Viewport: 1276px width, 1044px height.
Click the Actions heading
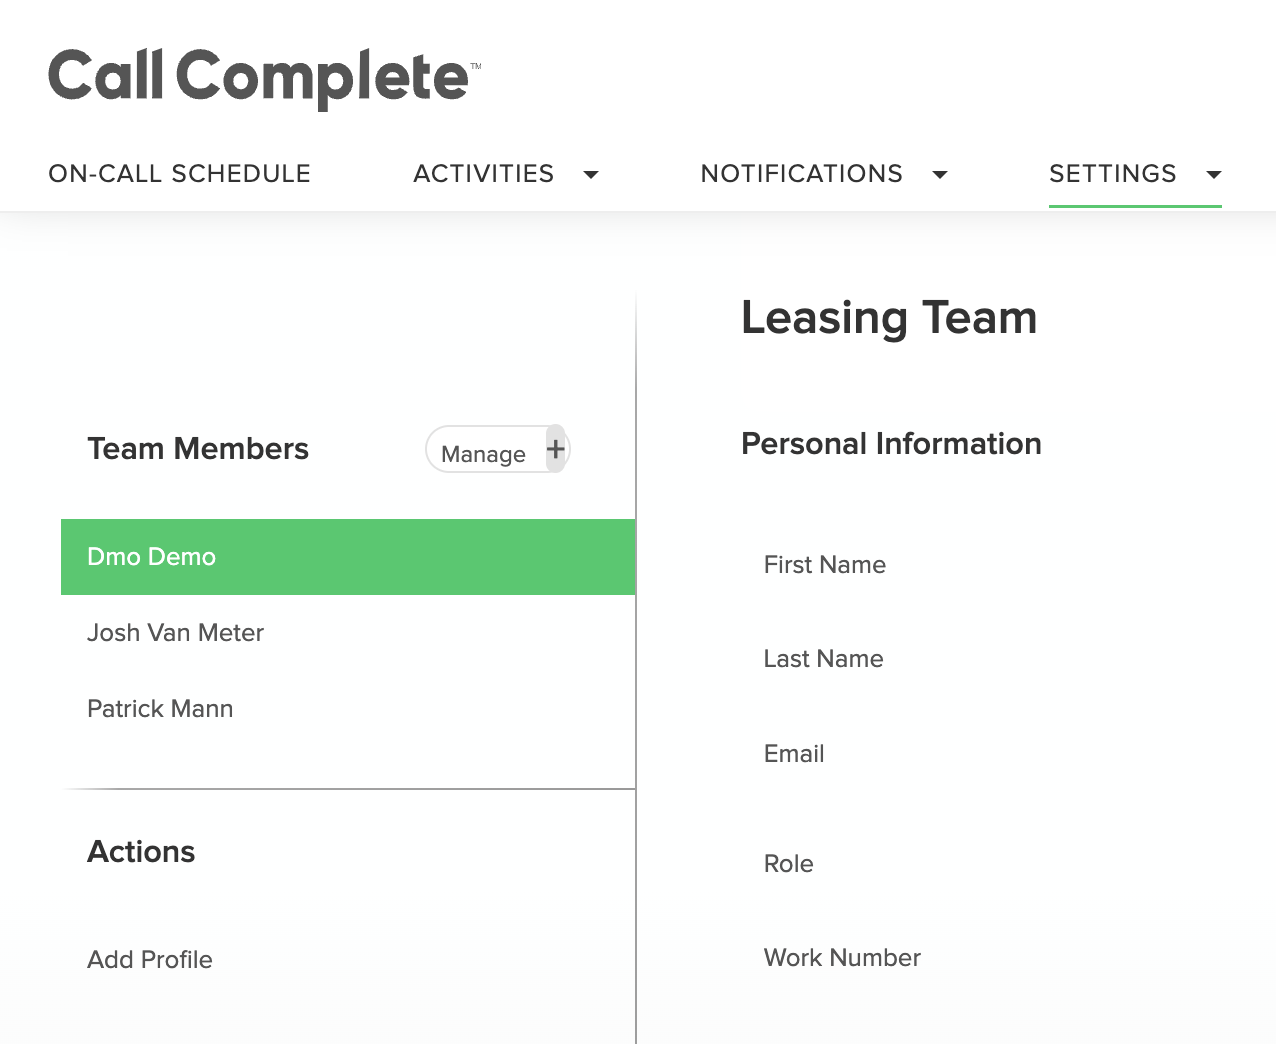click(141, 852)
